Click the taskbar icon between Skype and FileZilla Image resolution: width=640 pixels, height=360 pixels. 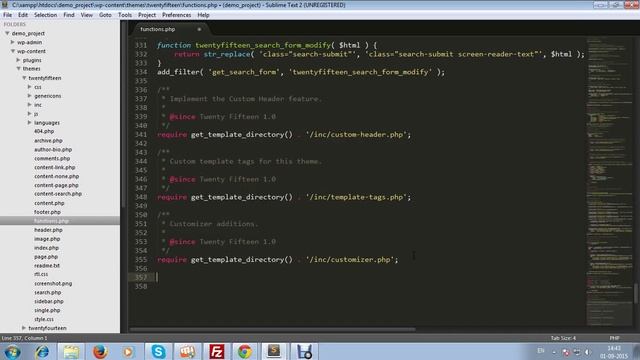click(x=187, y=352)
